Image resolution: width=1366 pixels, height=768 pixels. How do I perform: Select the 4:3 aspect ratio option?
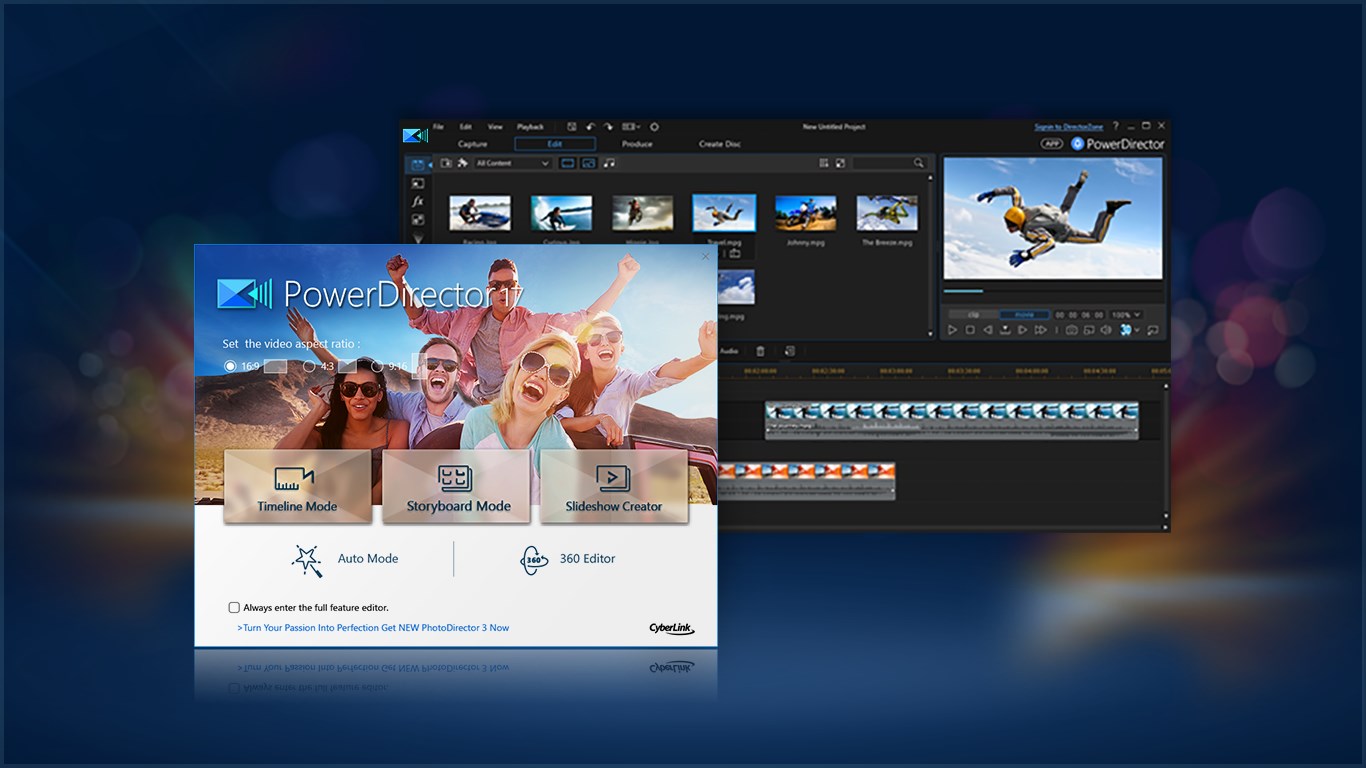[x=309, y=366]
